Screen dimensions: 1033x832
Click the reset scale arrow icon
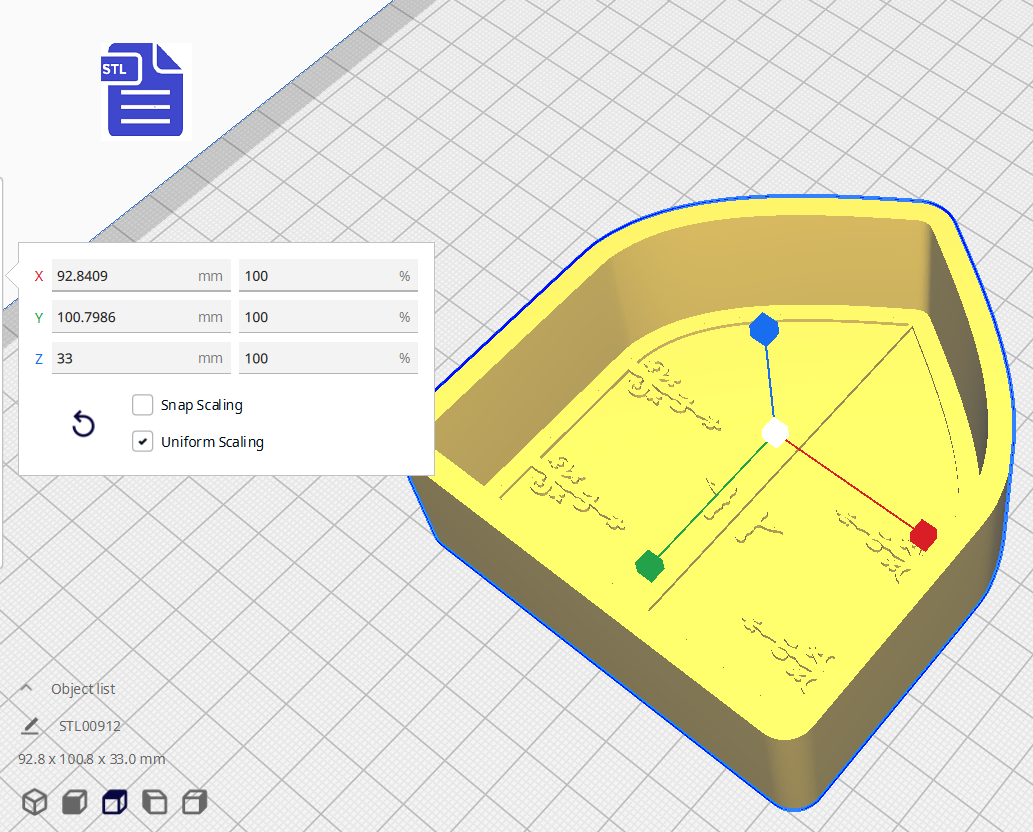click(84, 424)
